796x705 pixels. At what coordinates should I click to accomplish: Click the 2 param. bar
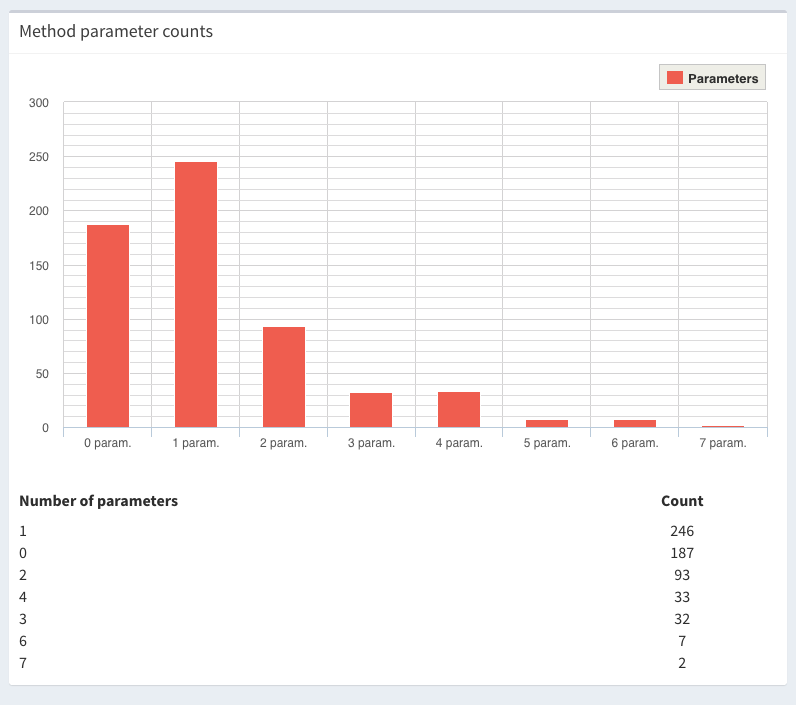[x=284, y=377]
